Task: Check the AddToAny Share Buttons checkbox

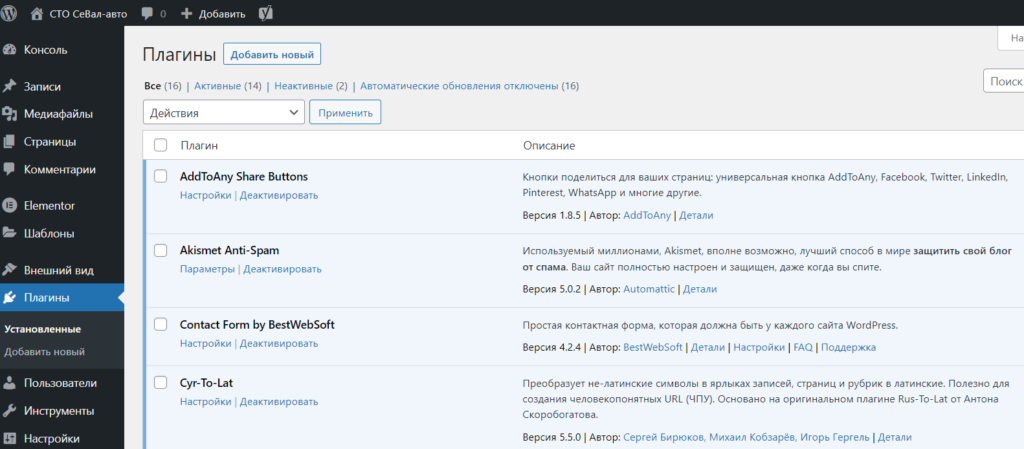Action: click(160, 176)
